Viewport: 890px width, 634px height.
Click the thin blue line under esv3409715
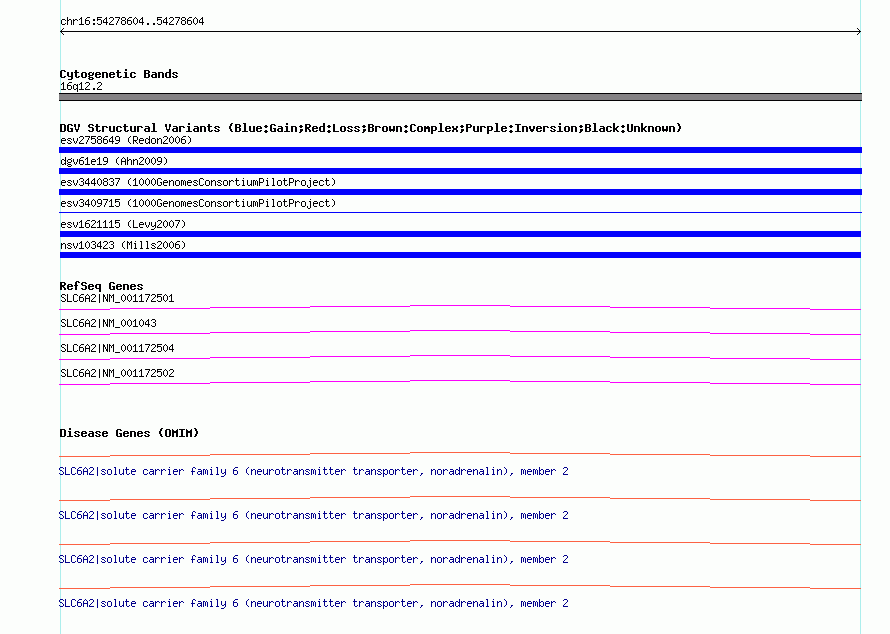tap(460, 212)
